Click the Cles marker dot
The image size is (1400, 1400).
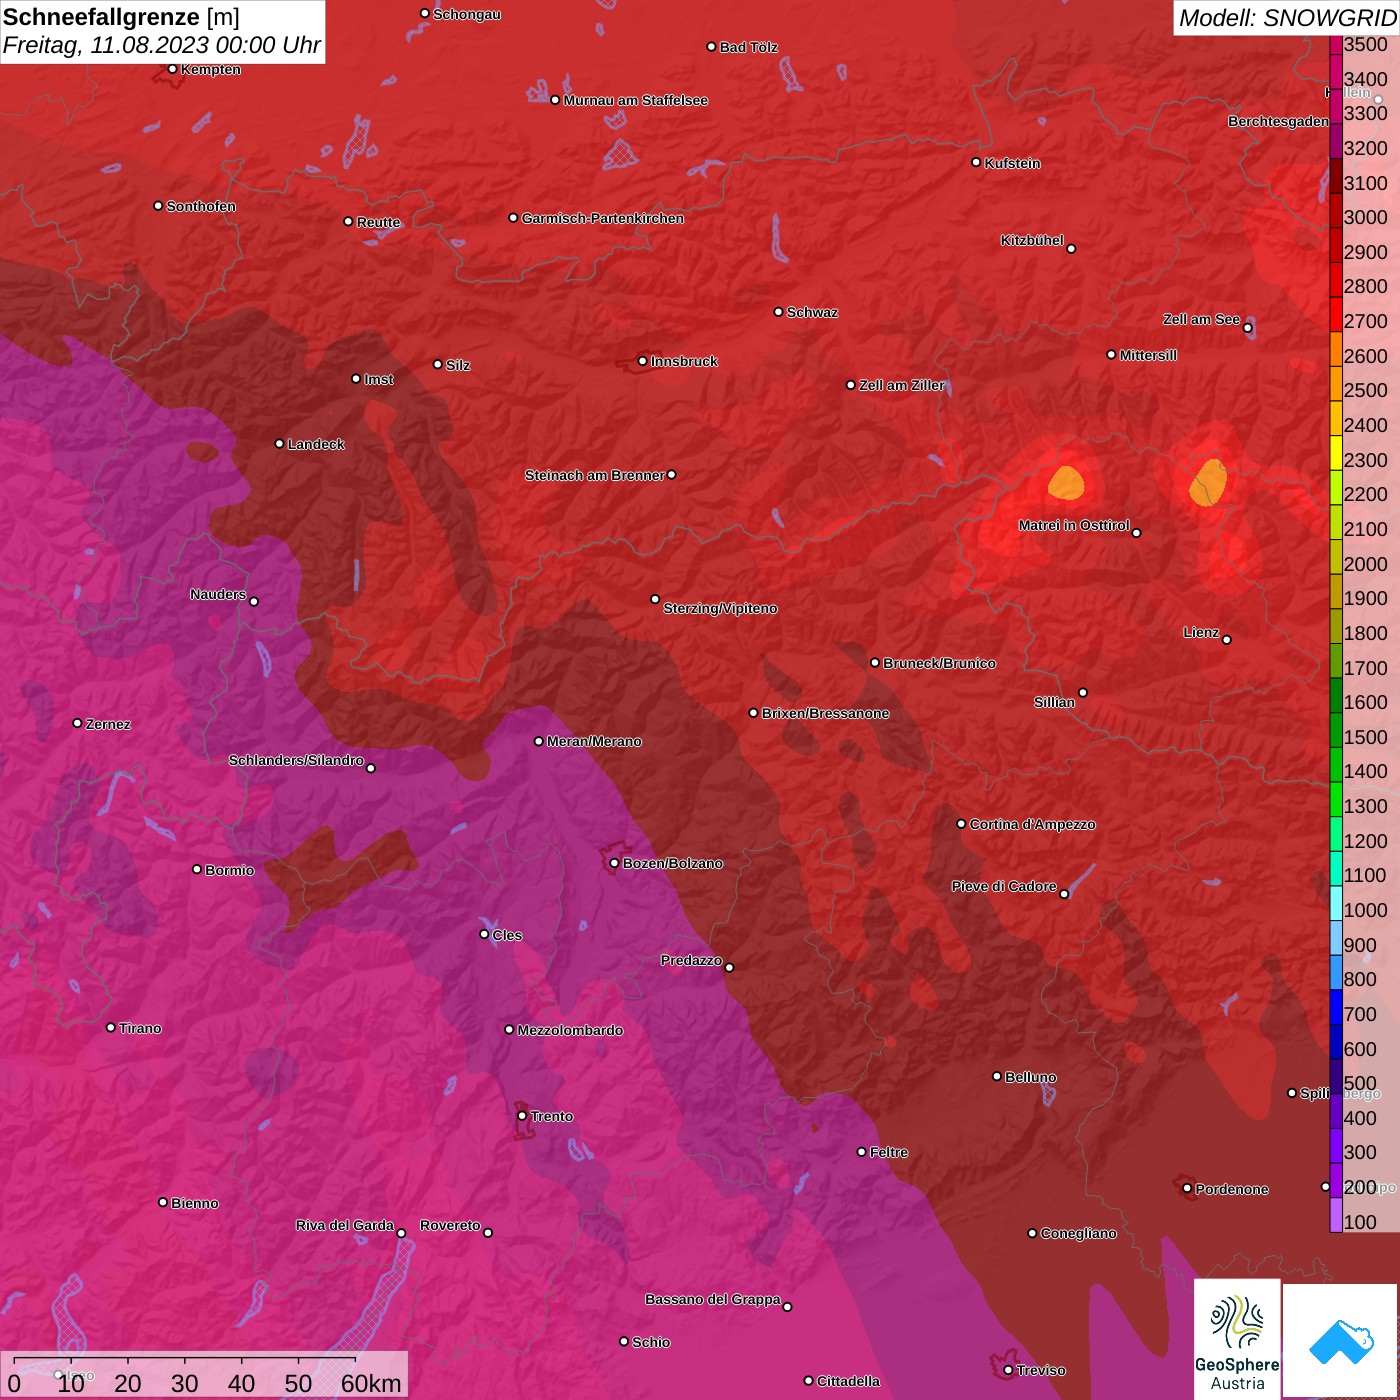pyautogui.click(x=484, y=934)
